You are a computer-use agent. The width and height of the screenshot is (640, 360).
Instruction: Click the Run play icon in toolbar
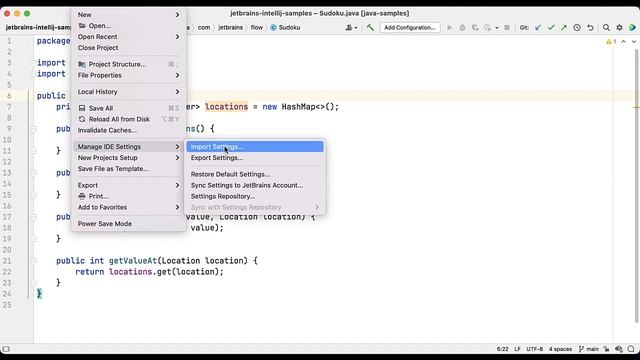click(449, 27)
